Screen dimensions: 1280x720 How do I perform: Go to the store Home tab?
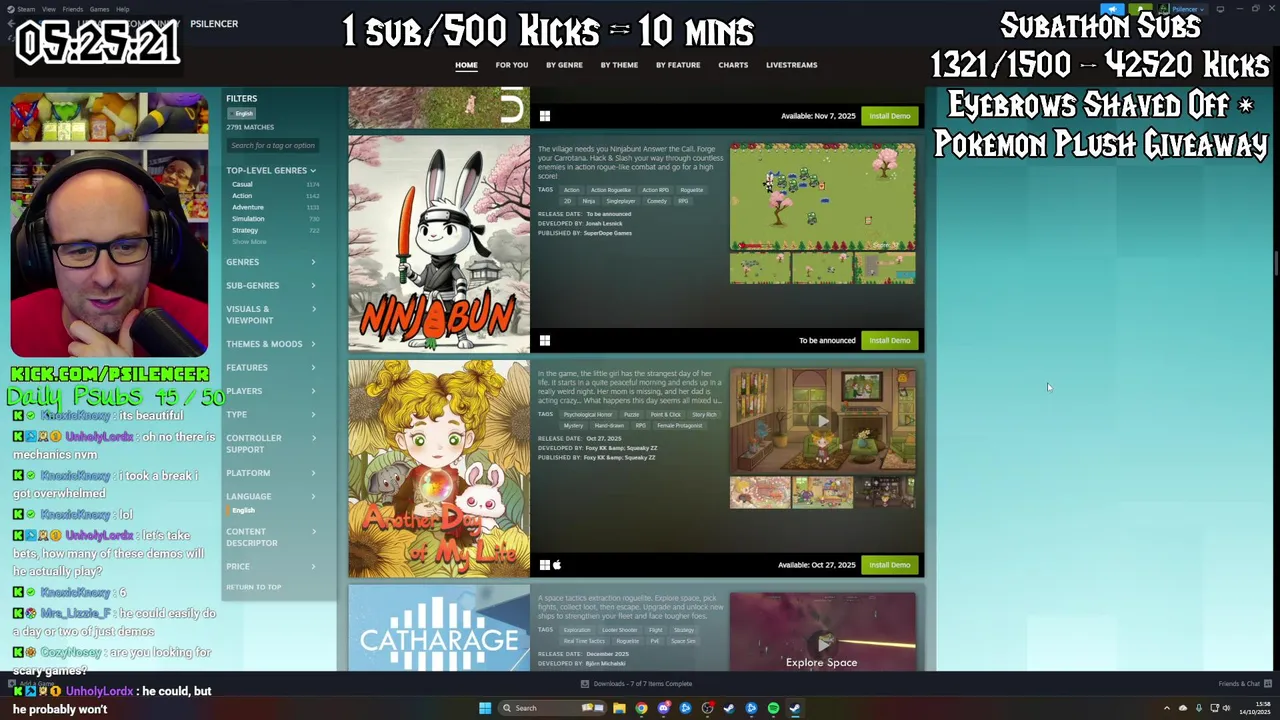466,65
